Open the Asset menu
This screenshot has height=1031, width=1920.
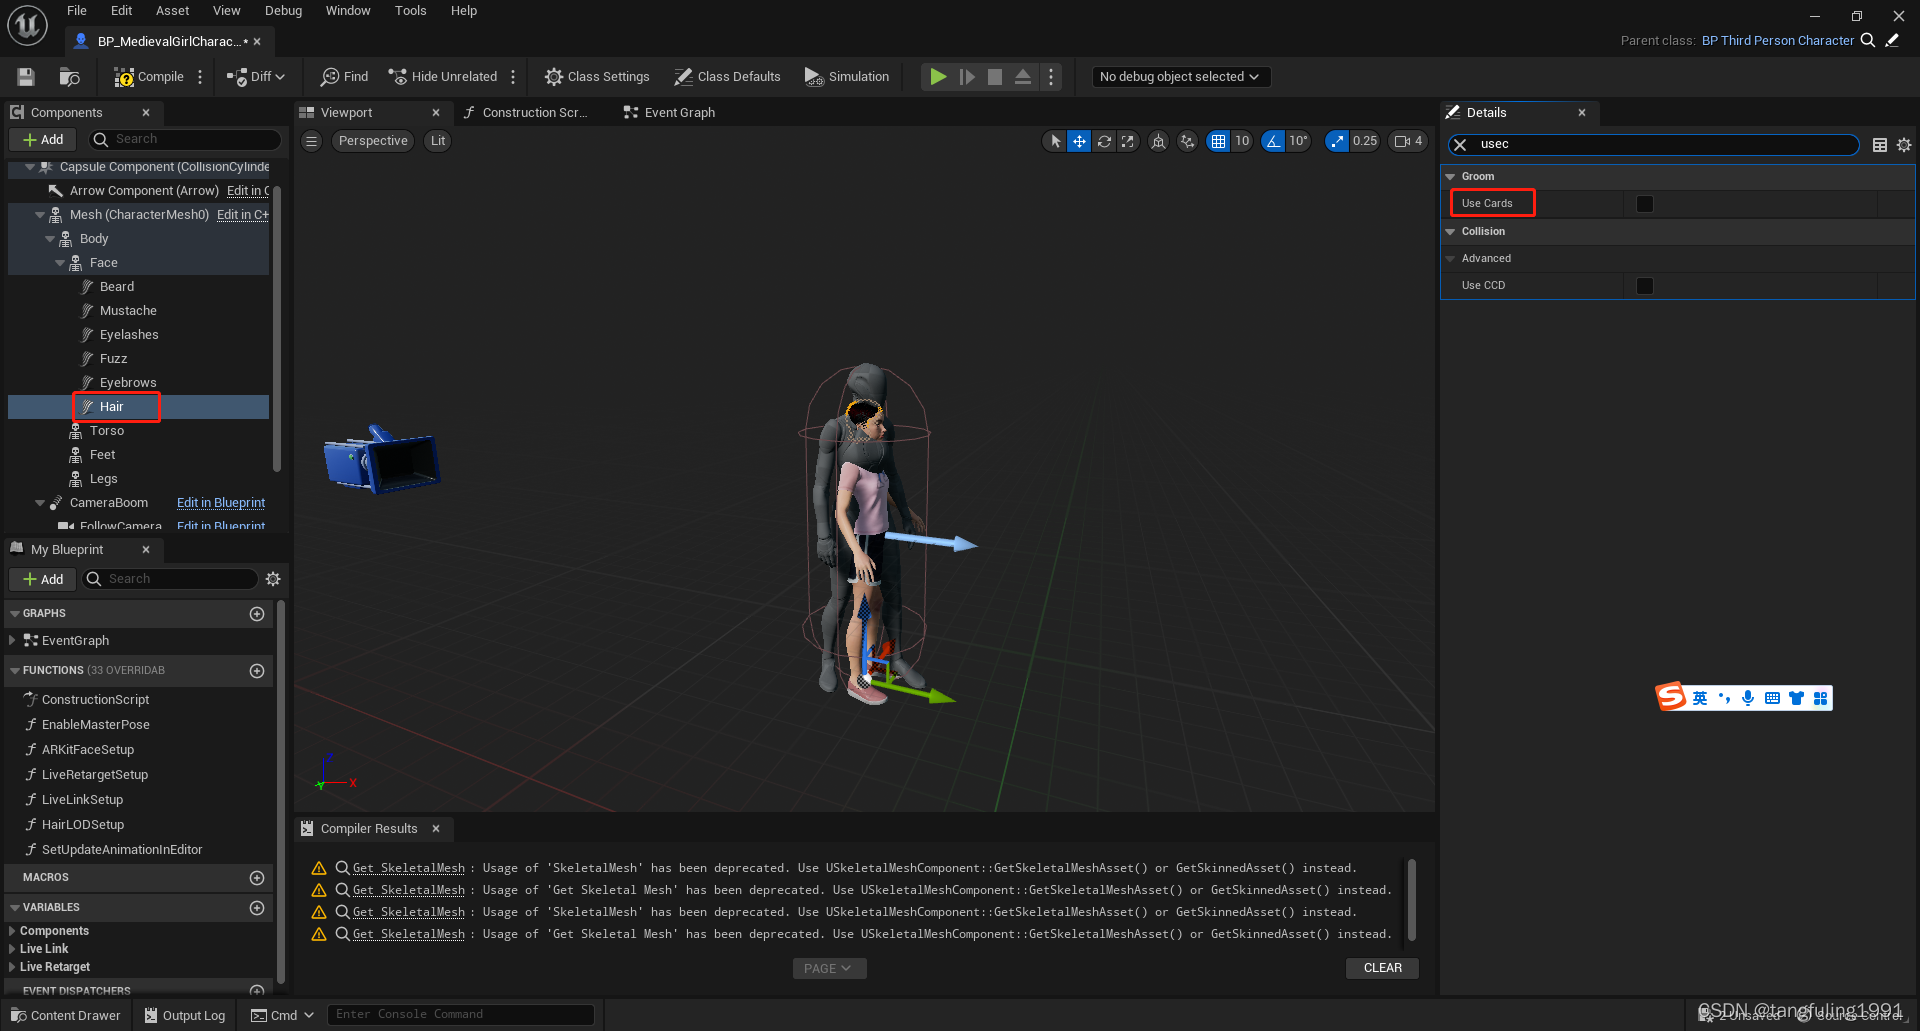click(172, 11)
